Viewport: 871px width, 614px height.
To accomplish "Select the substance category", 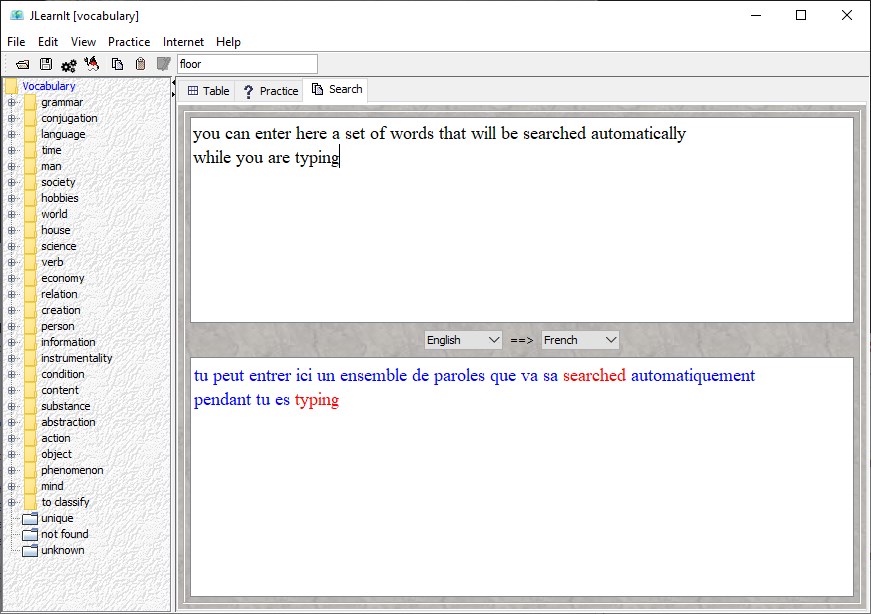I will pyautogui.click(x=66, y=407).
